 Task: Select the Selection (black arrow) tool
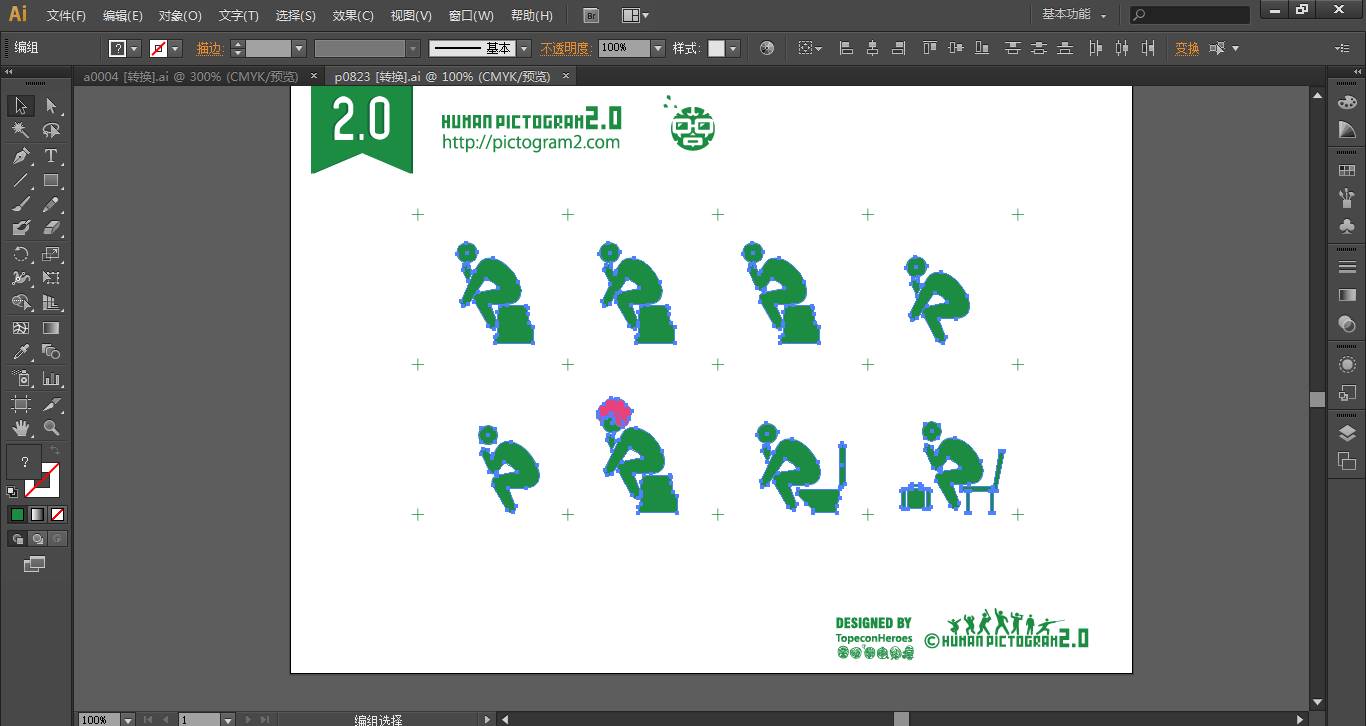click(x=21, y=106)
